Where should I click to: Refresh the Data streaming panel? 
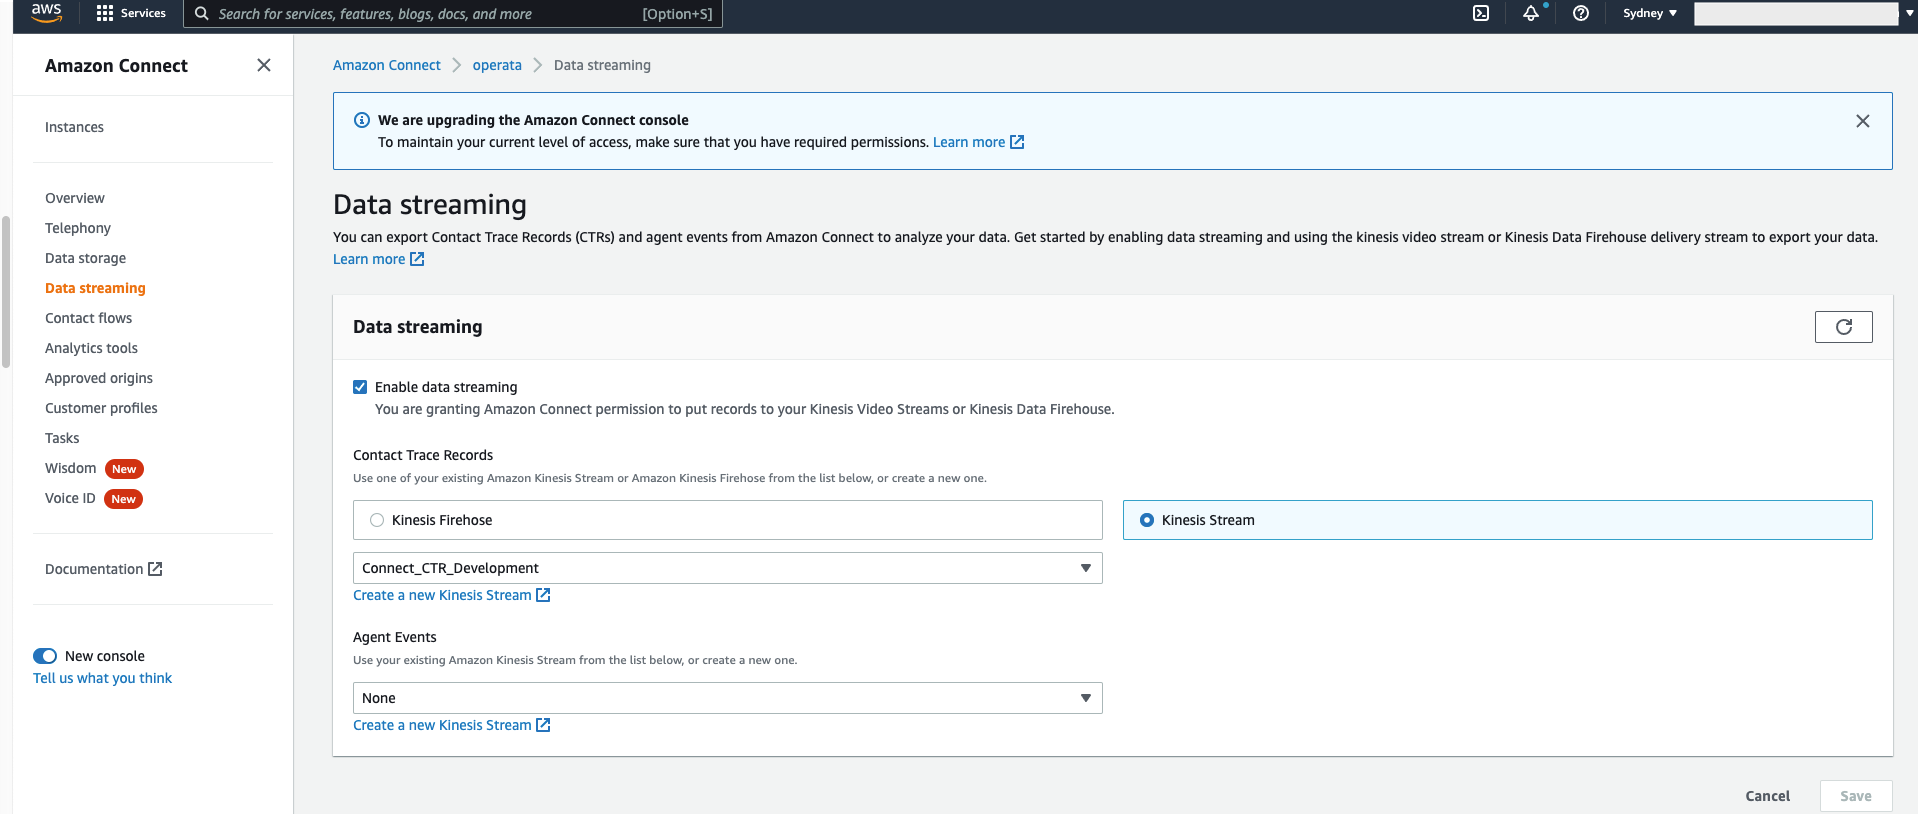pyautogui.click(x=1843, y=327)
